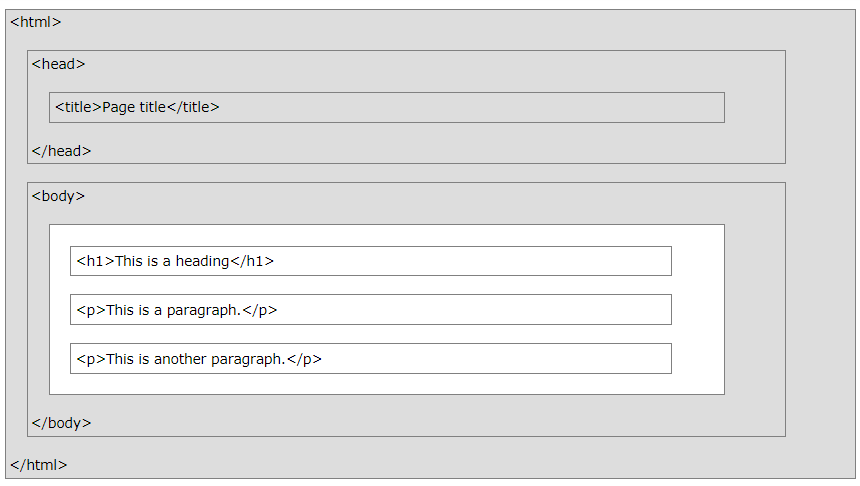860x486 pixels.
Task: Click the opening <h1> tag
Action: click(x=95, y=261)
